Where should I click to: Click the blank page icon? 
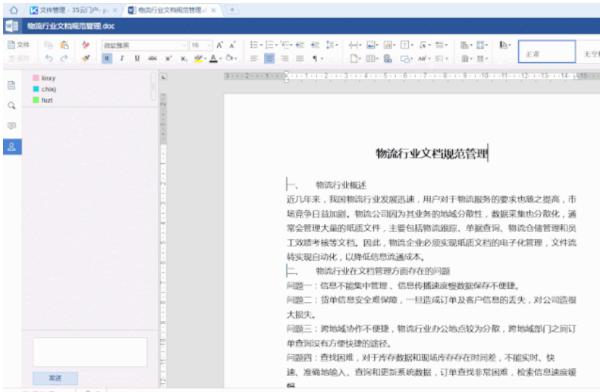tap(355, 59)
